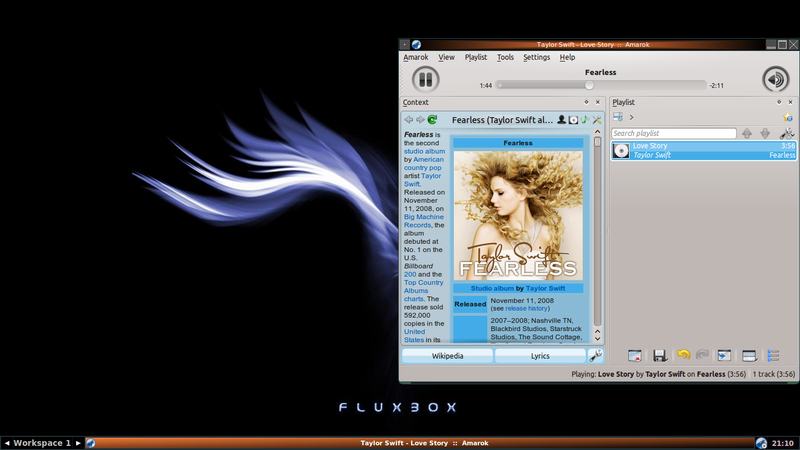Open the 'Taylor Swift' link under album cover
This screenshot has height=450, width=800.
pos(545,288)
